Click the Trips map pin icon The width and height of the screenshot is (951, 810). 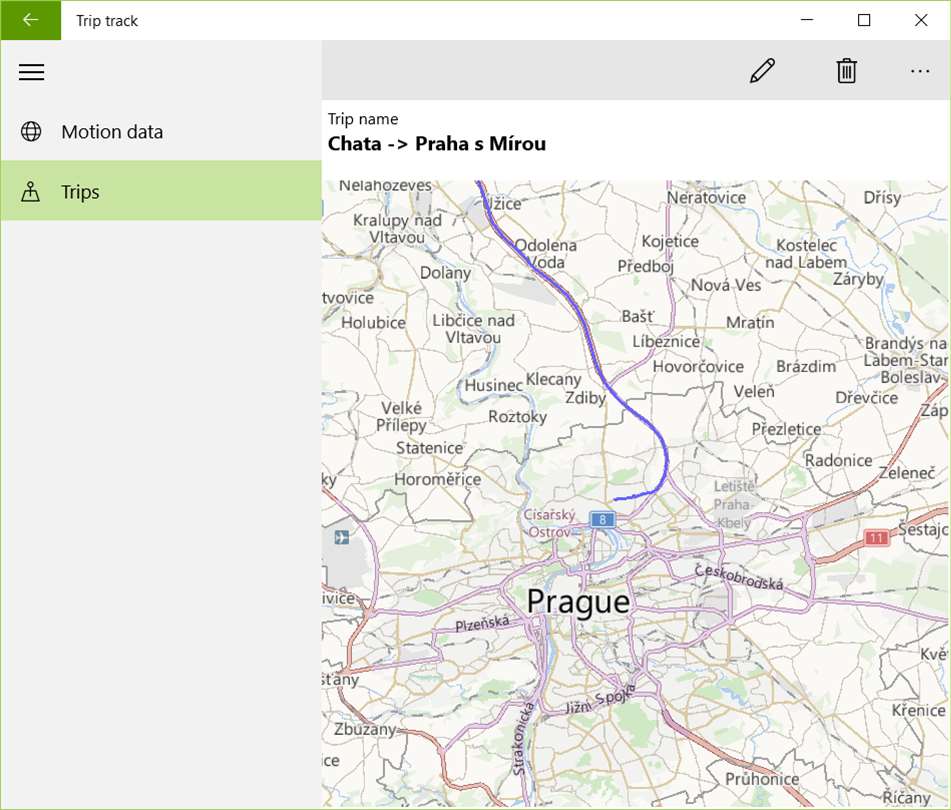(30, 192)
